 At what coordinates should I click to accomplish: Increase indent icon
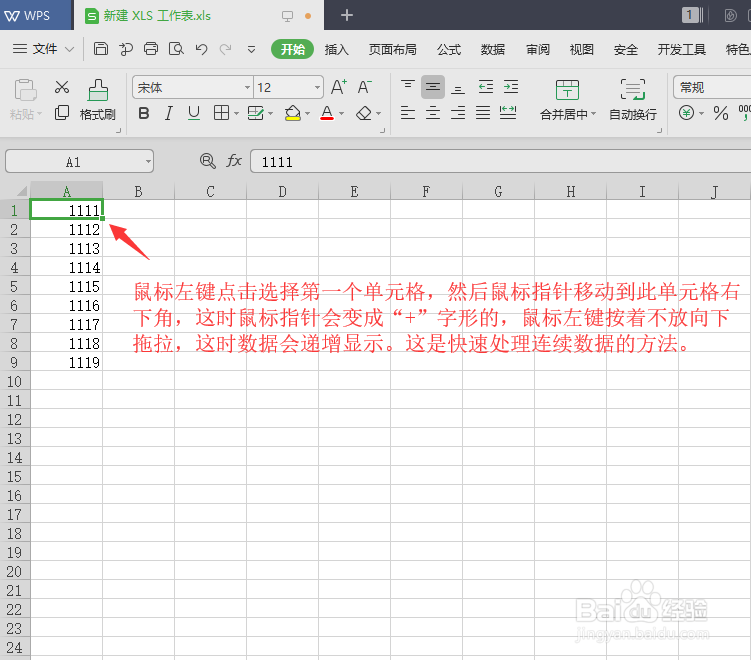[x=511, y=87]
